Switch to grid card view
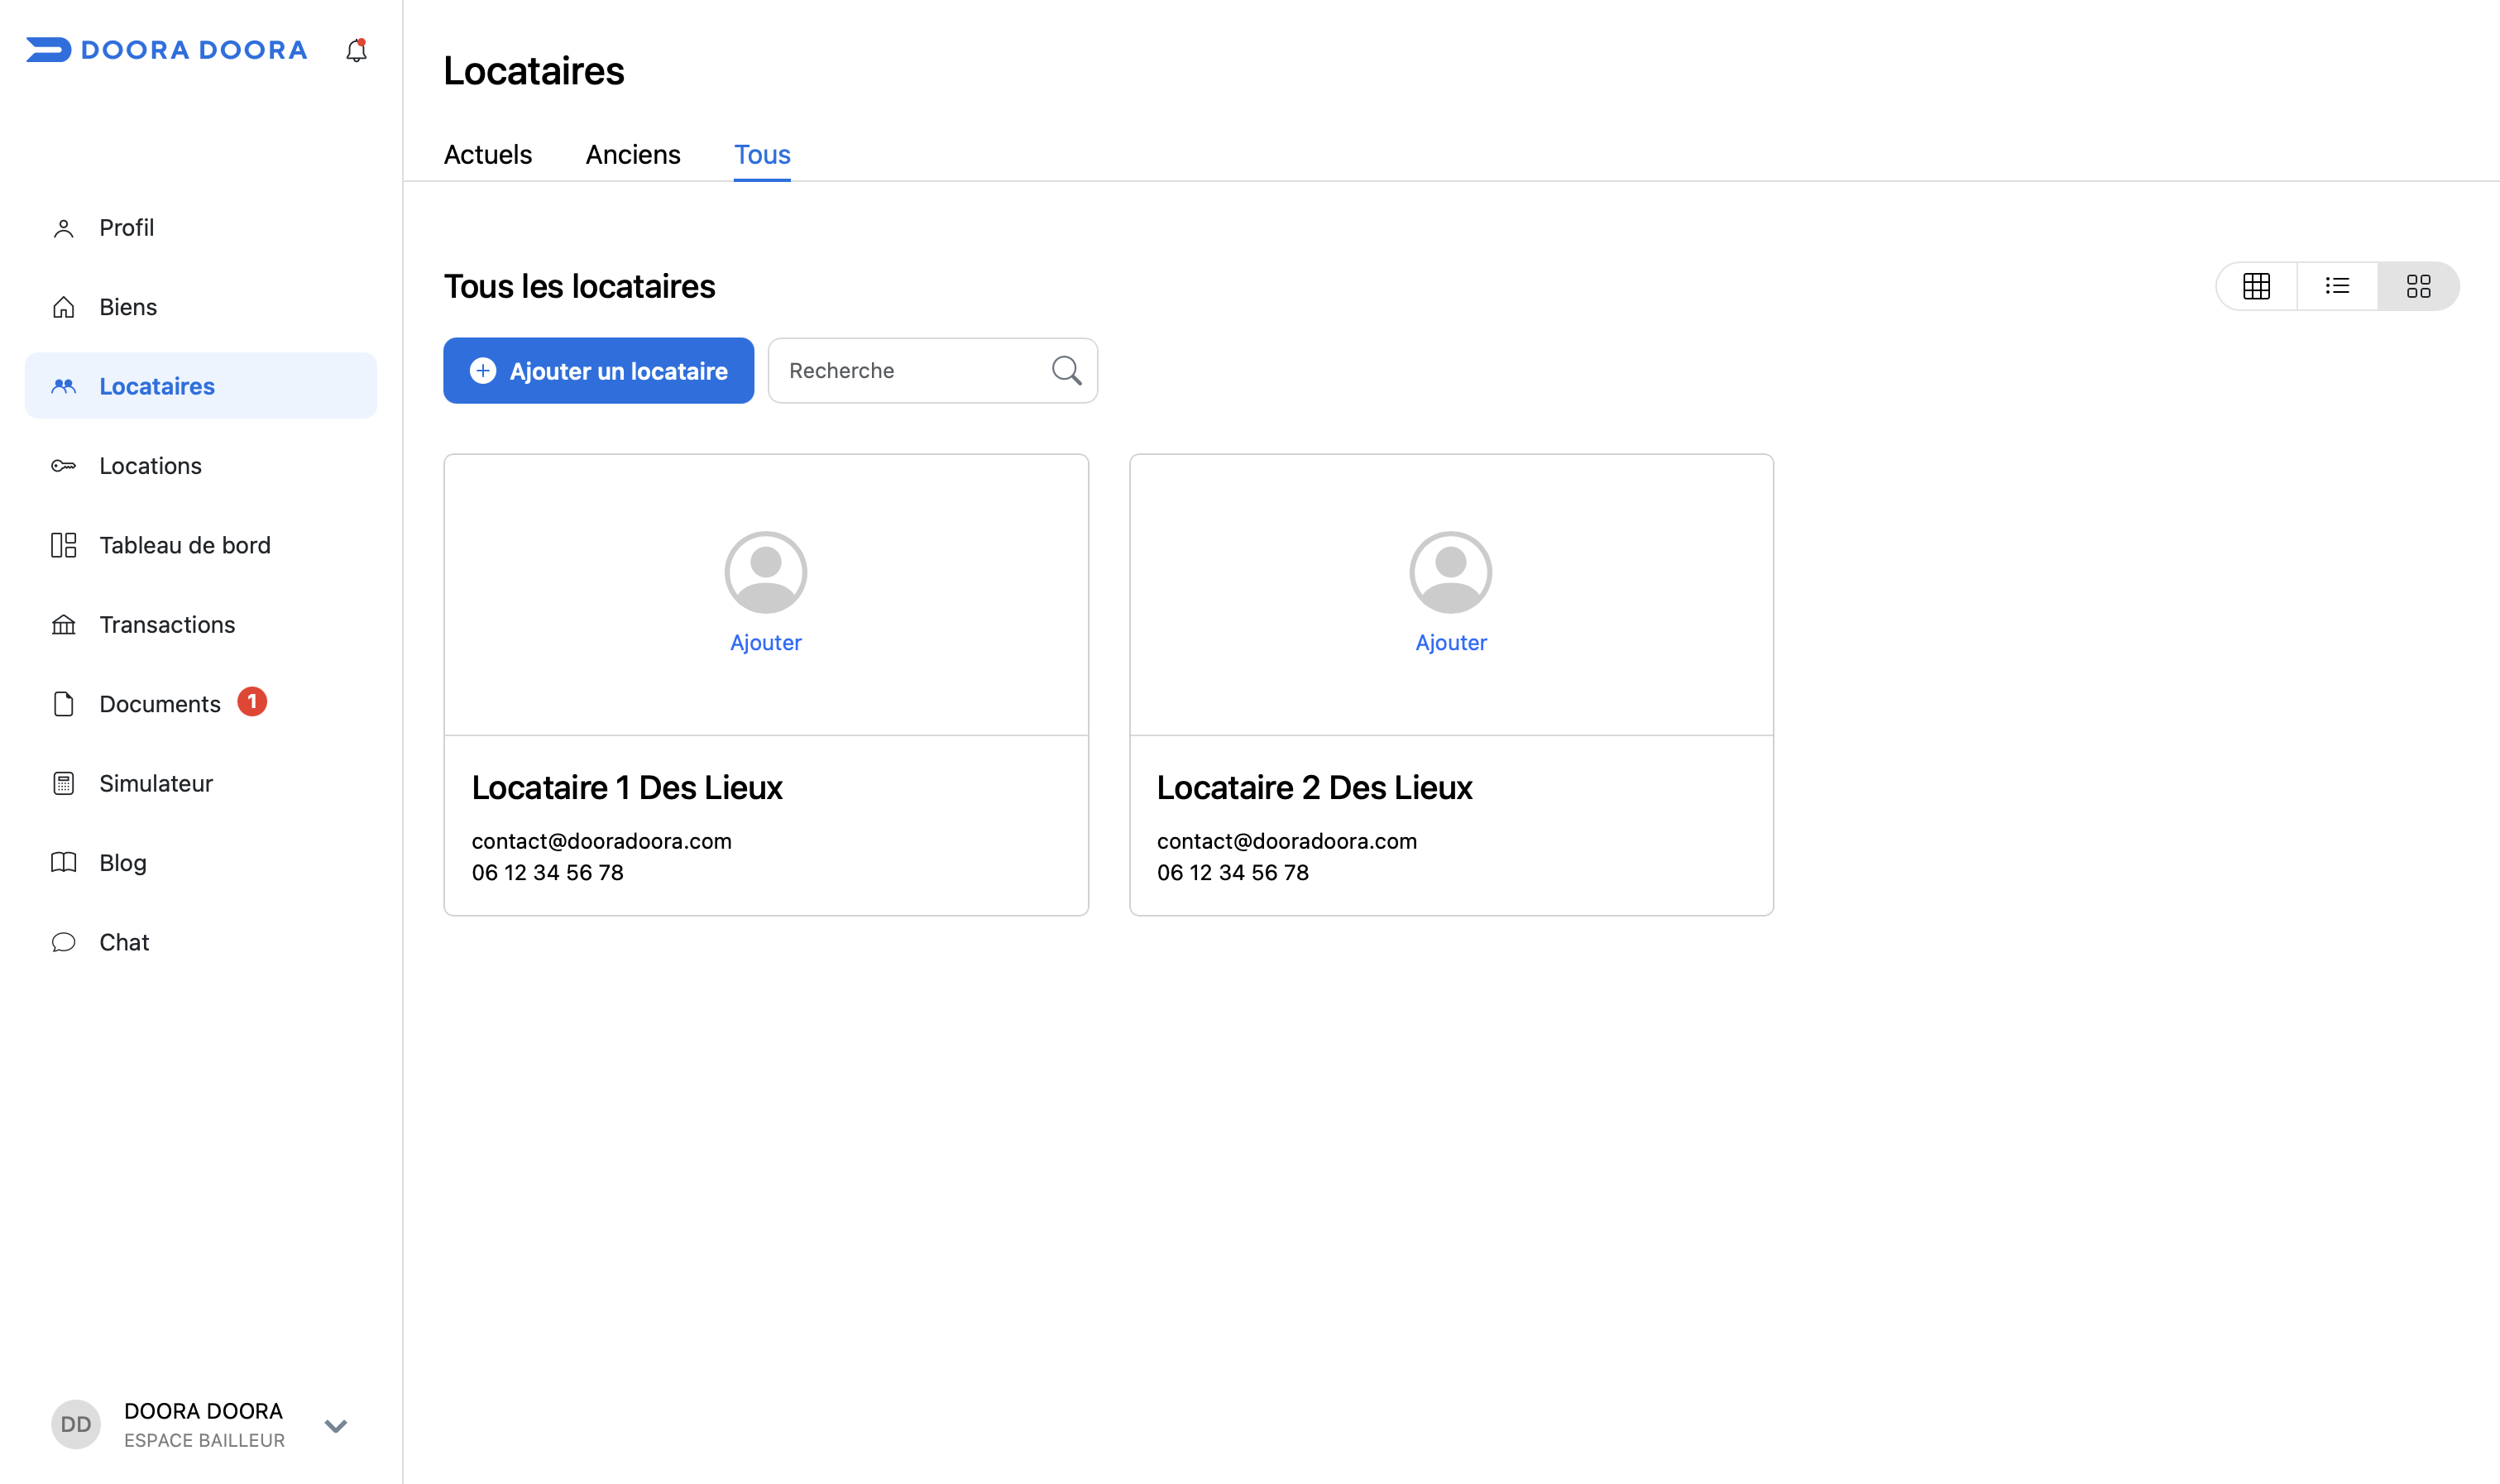Image resolution: width=2500 pixels, height=1484 pixels. point(2418,286)
